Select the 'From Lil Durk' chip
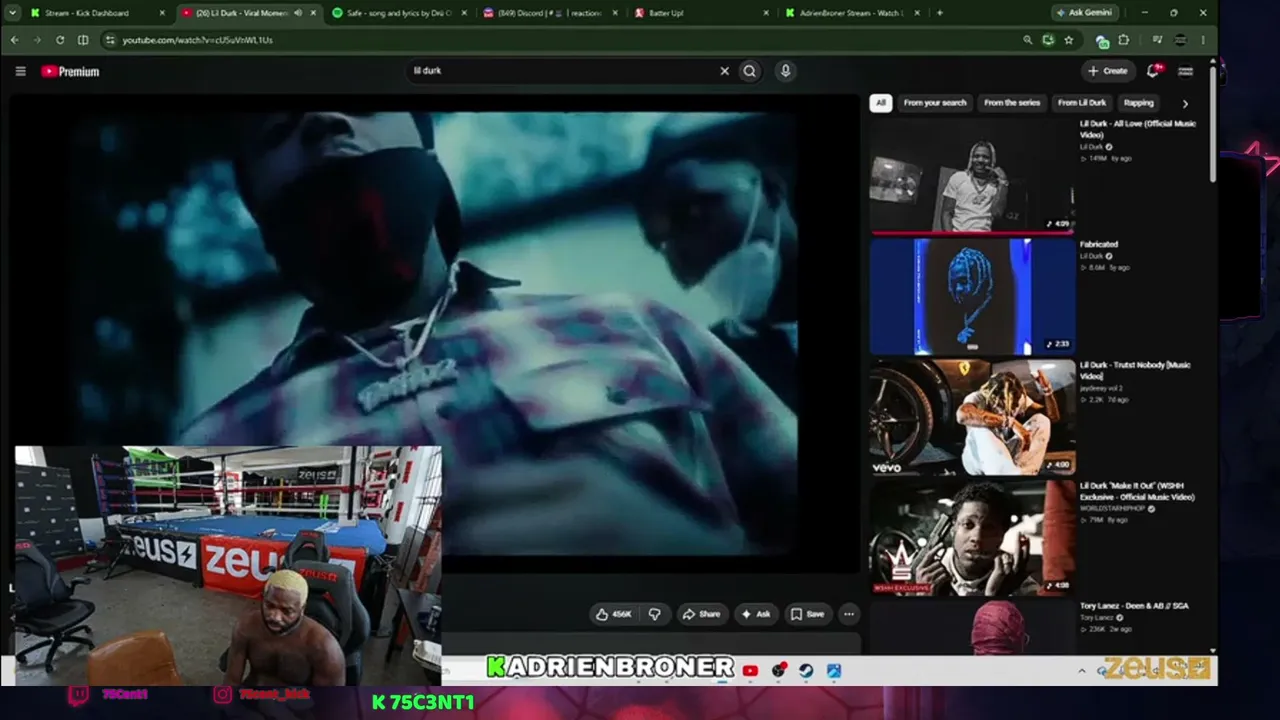The width and height of the screenshot is (1280, 720). (x=1082, y=102)
